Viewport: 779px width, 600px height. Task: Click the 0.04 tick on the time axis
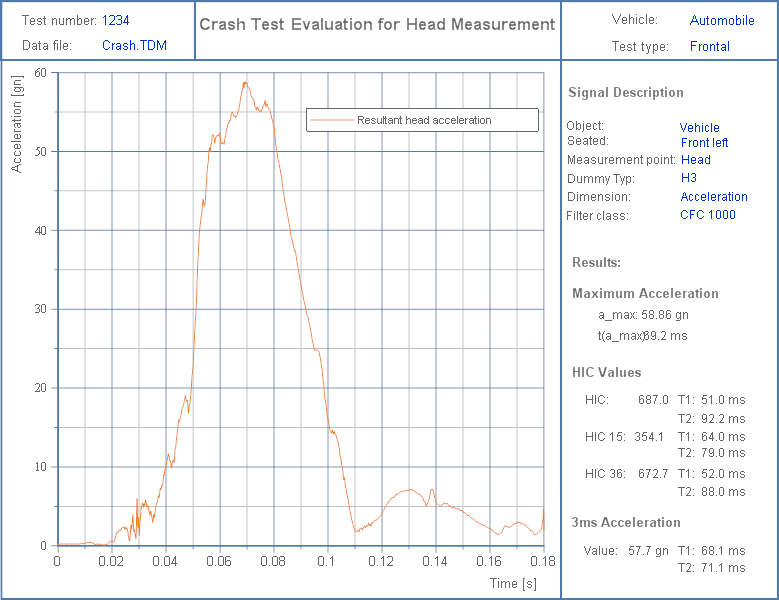pyautogui.click(x=165, y=561)
